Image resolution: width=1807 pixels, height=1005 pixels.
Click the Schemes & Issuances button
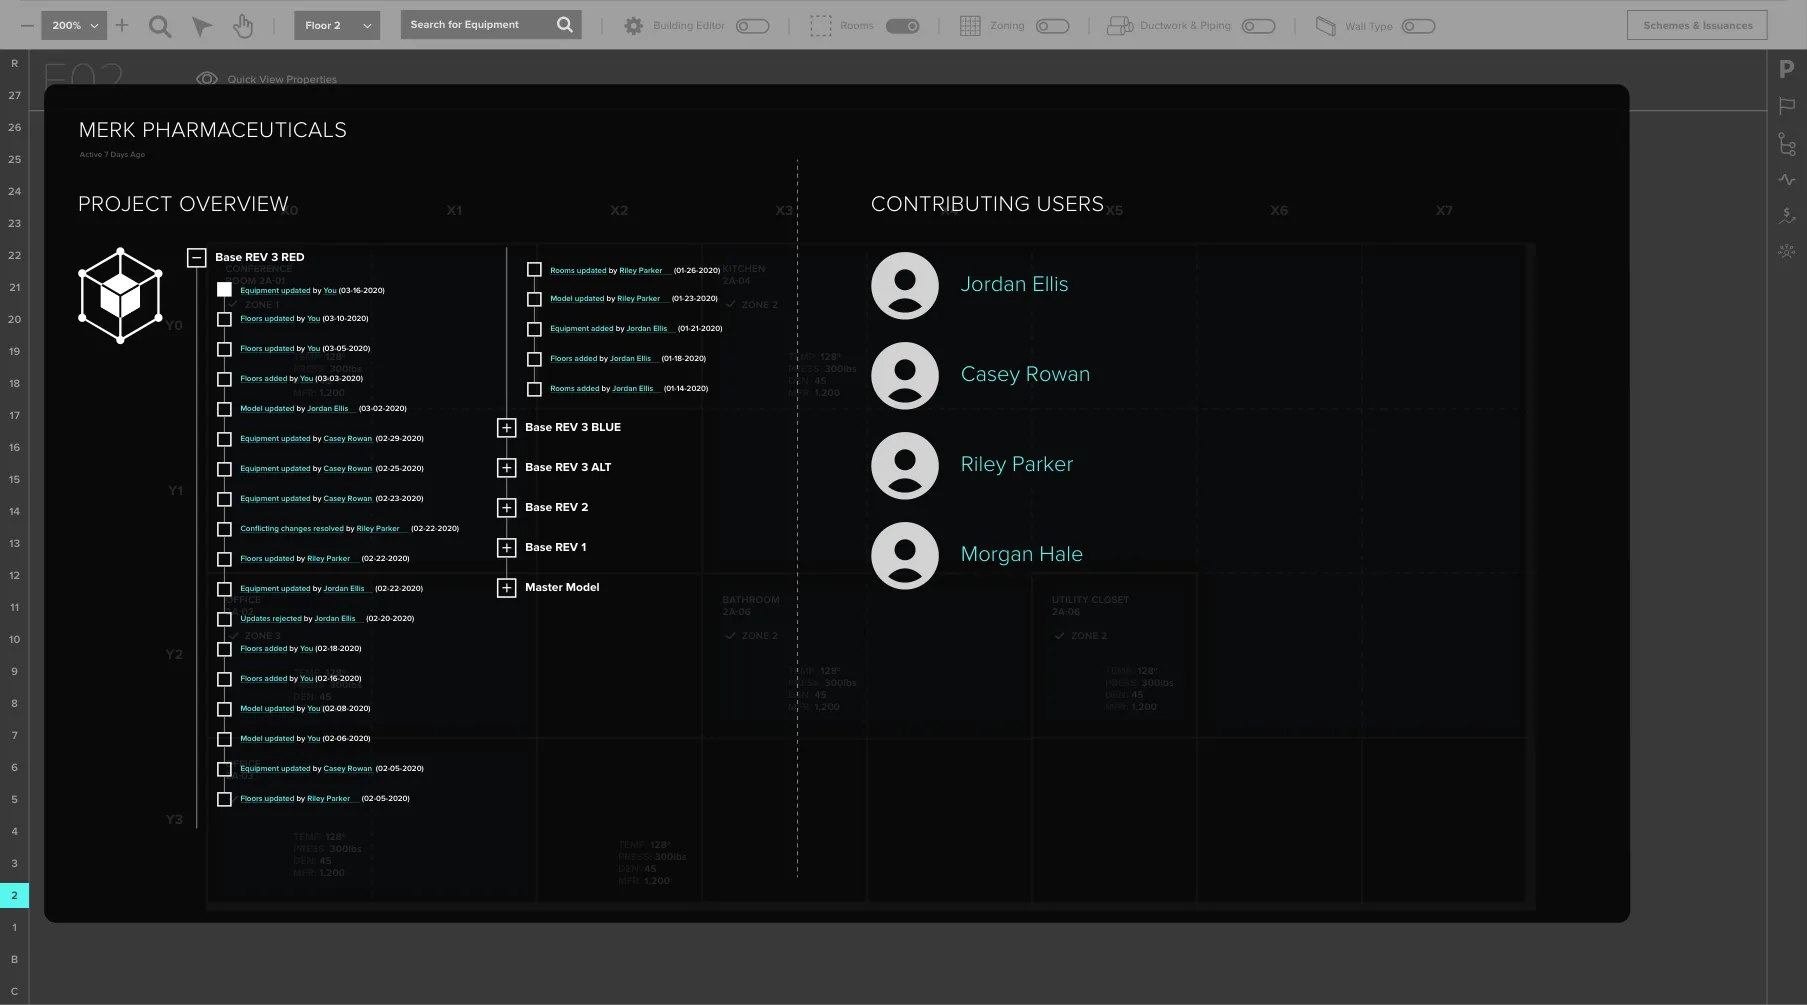click(x=1697, y=25)
